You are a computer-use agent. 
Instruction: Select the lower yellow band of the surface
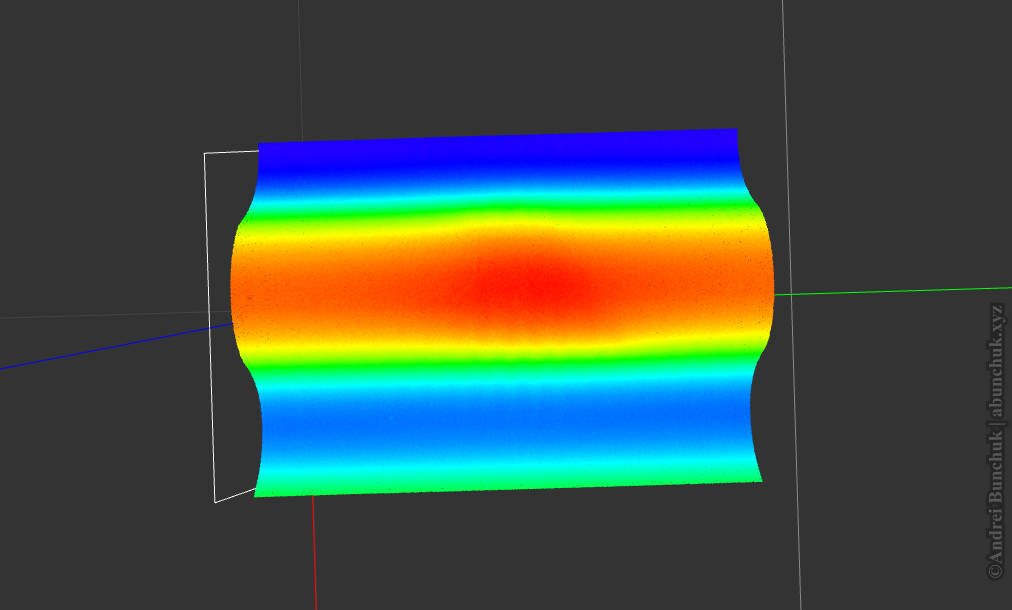pyautogui.click(x=500, y=355)
